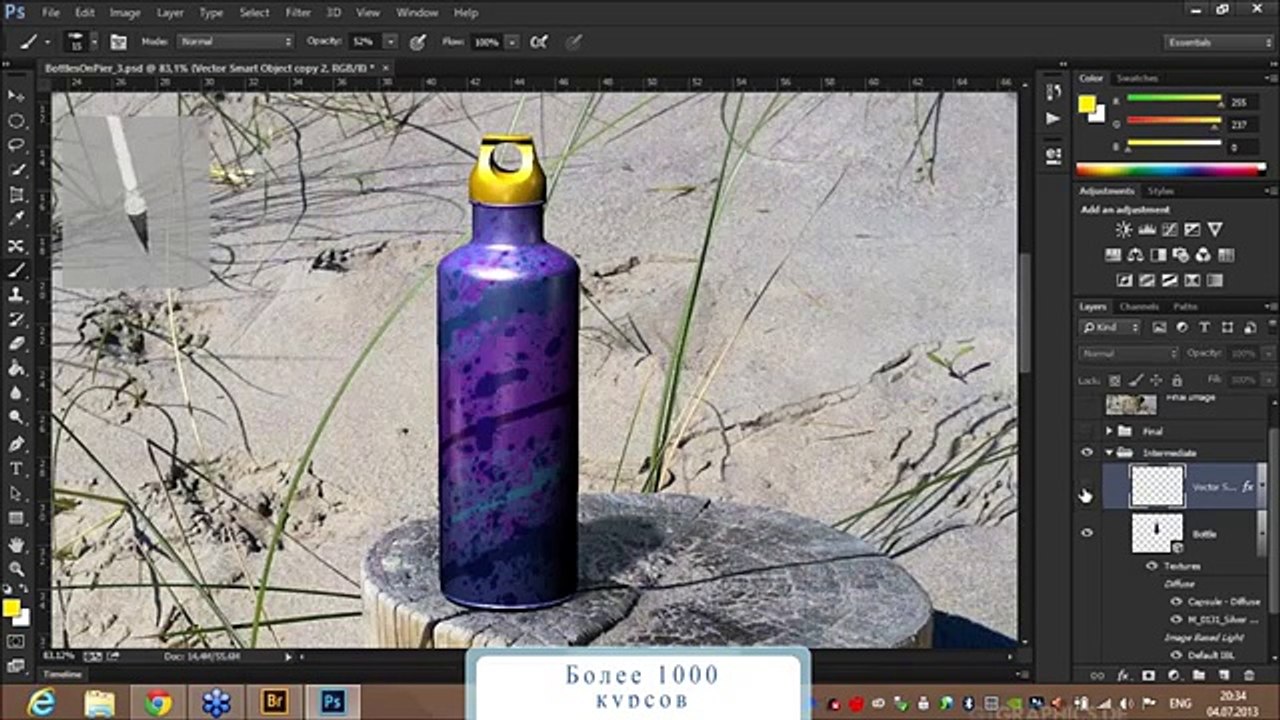The width and height of the screenshot is (1280, 720).
Task: Select the Move tool
Action: (x=16, y=96)
